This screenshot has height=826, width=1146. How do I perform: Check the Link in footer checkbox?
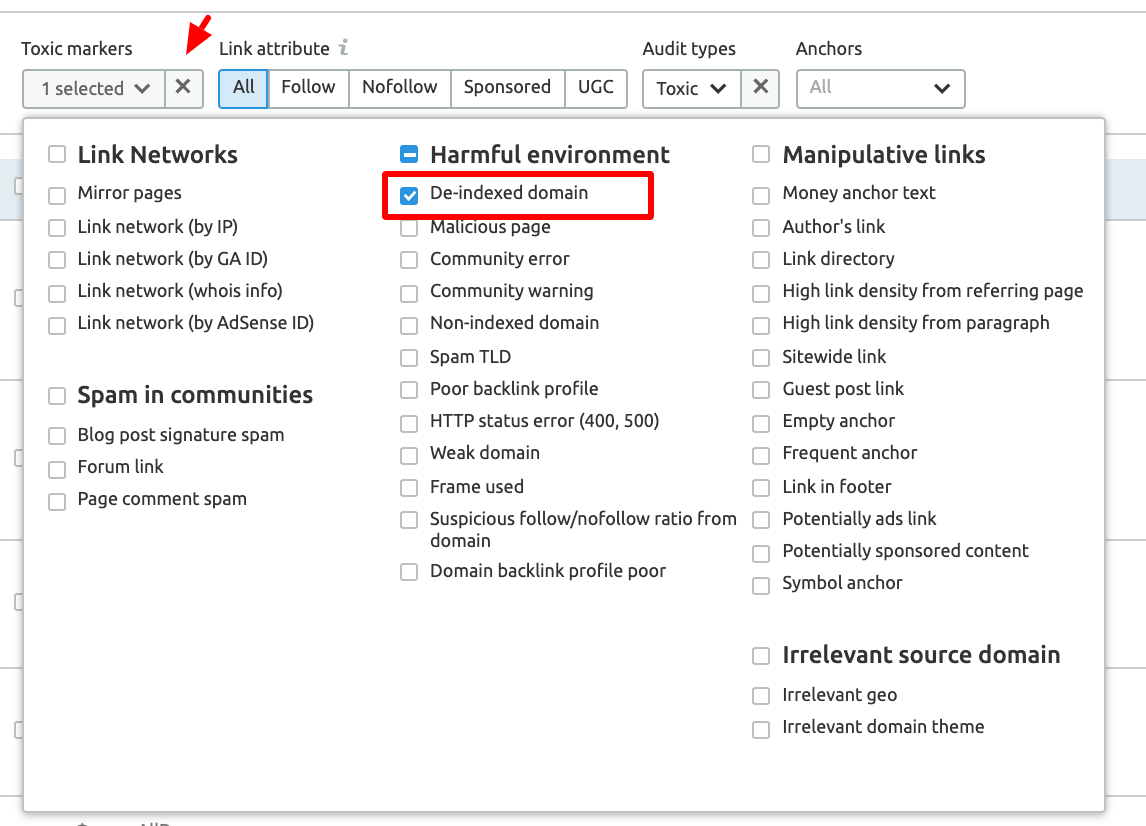click(761, 488)
